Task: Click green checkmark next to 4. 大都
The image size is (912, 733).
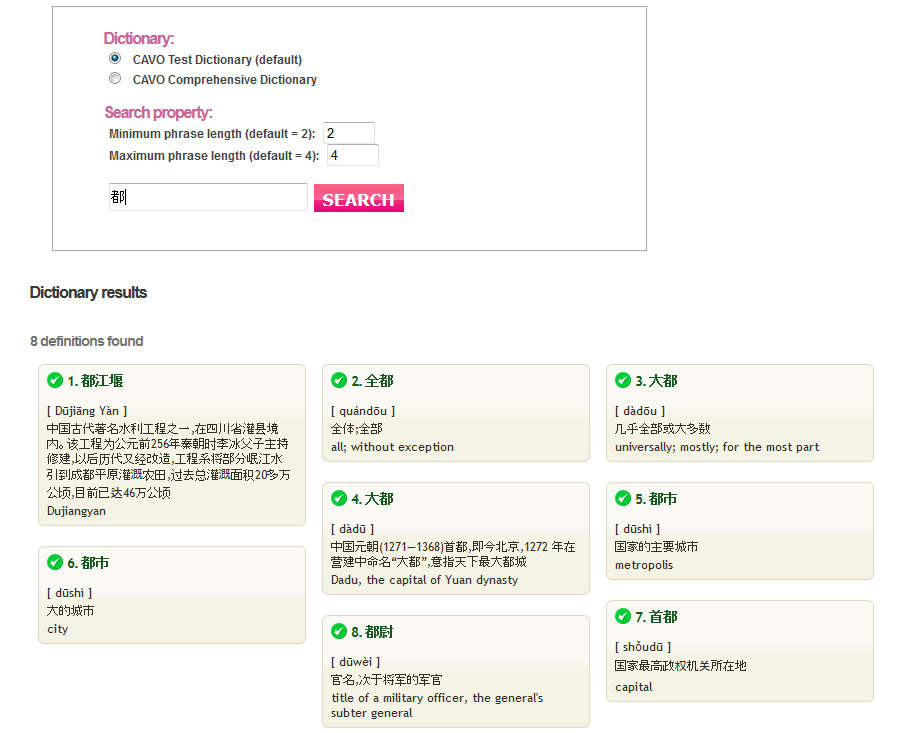Action: [339, 498]
